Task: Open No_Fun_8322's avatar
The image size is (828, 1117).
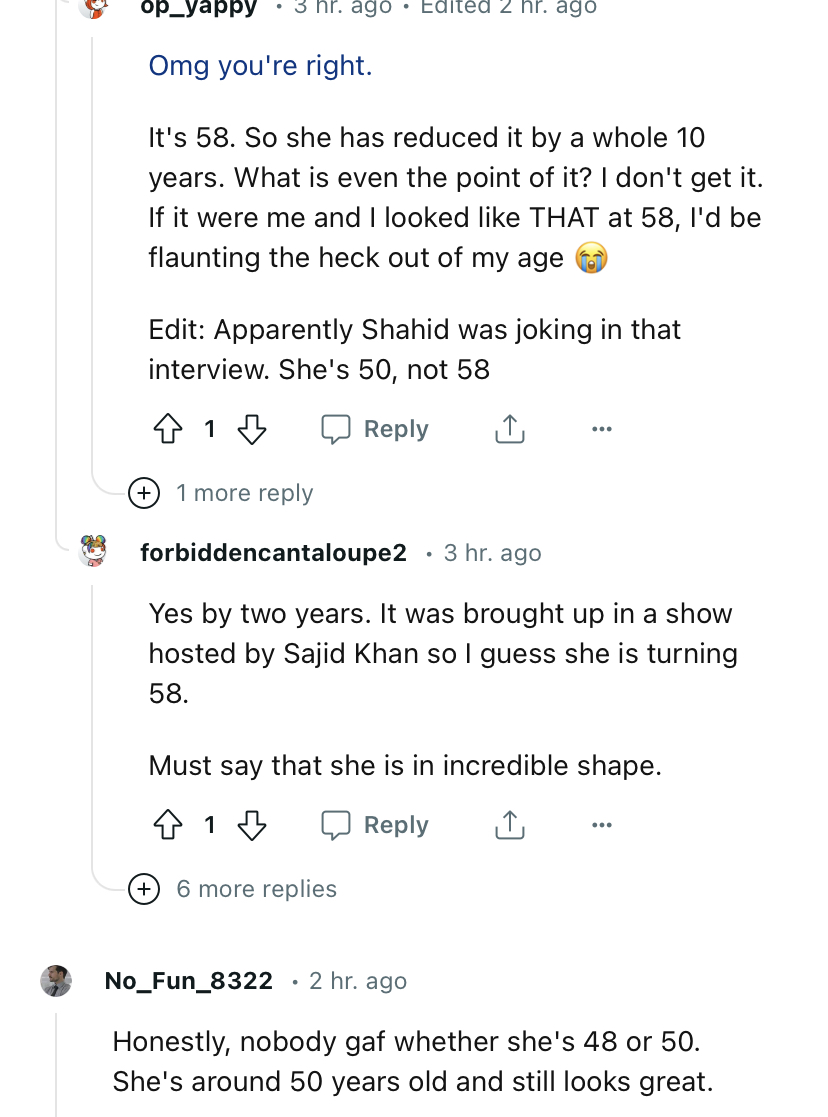Action: [x=56, y=981]
